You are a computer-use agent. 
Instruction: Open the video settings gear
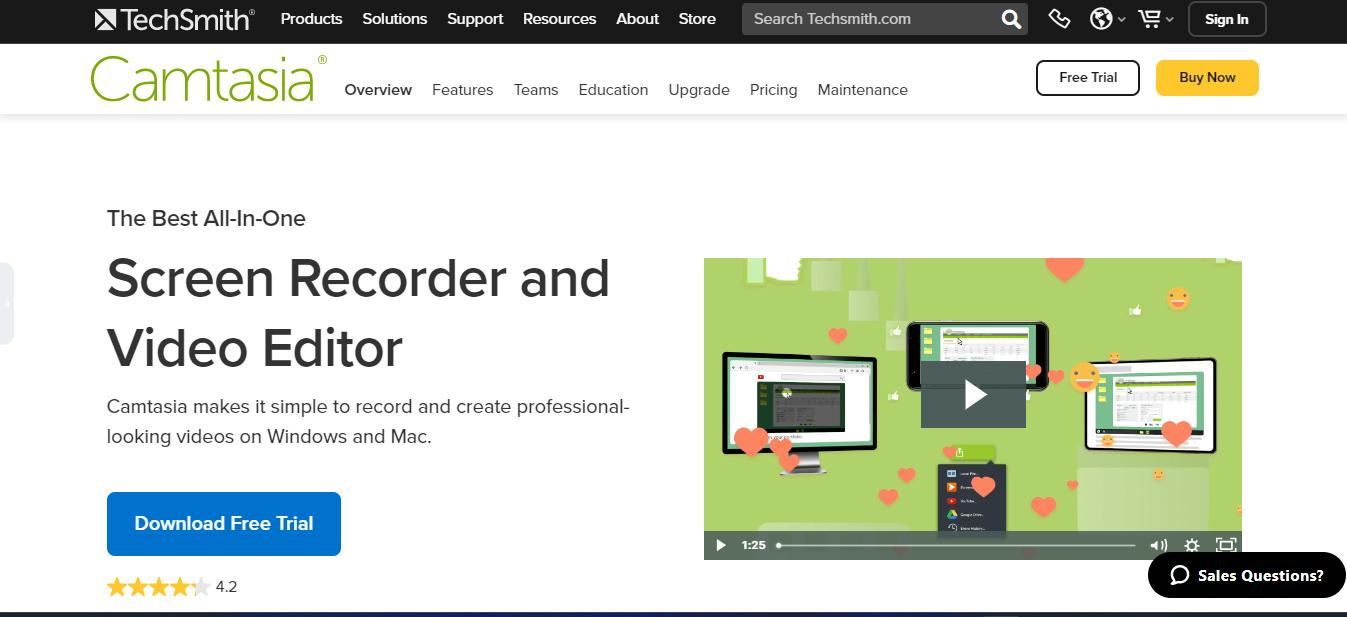(1192, 545)
